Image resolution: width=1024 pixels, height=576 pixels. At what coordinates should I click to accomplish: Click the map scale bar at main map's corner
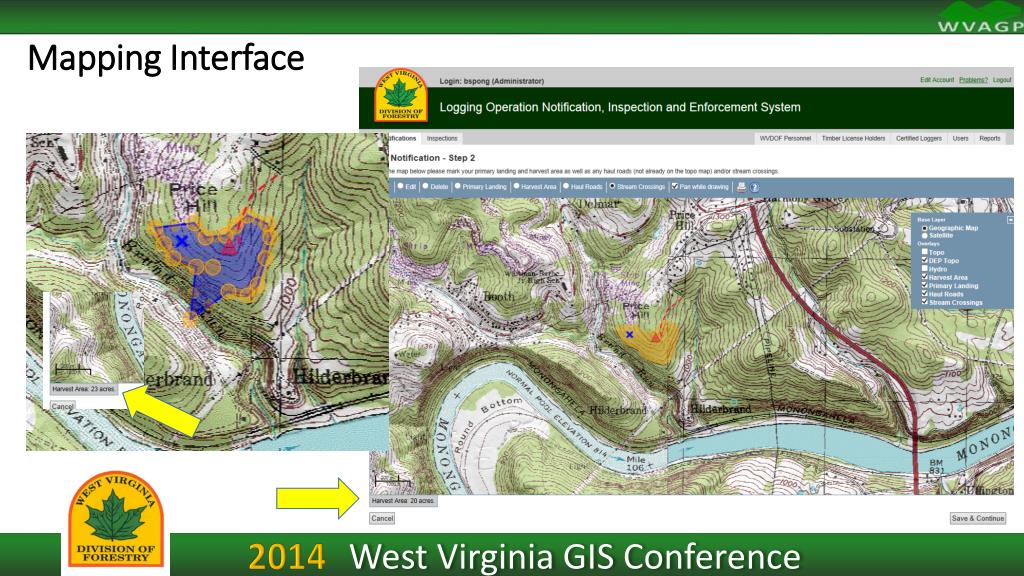click(x=392, y=481)
